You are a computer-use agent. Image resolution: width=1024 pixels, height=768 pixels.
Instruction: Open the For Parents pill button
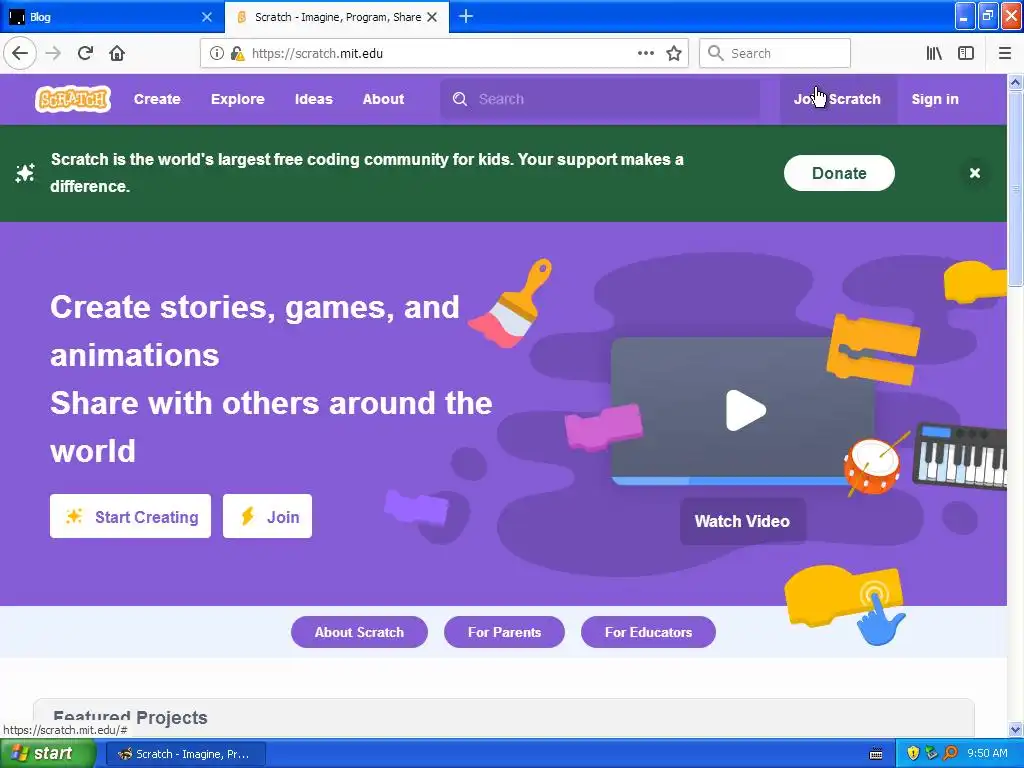click(504, 632)
